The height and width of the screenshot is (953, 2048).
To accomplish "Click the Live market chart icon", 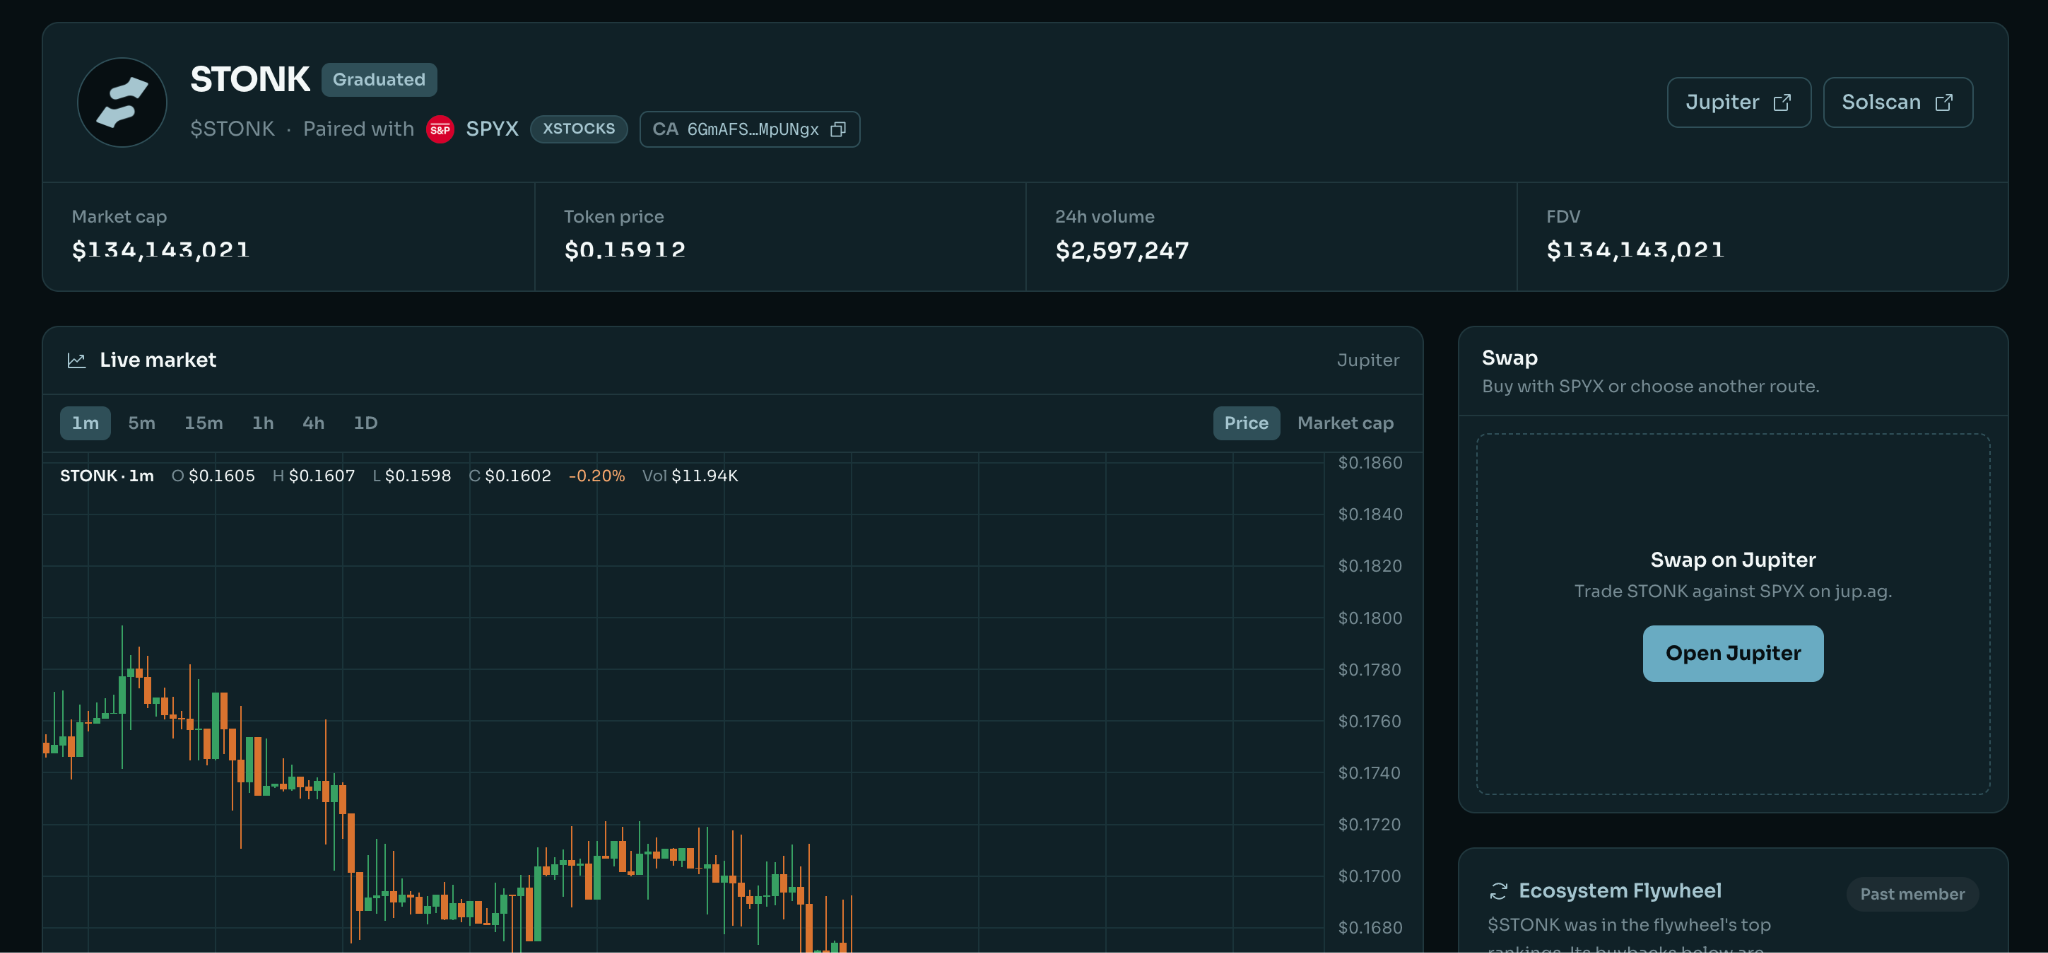I will 76,360.
